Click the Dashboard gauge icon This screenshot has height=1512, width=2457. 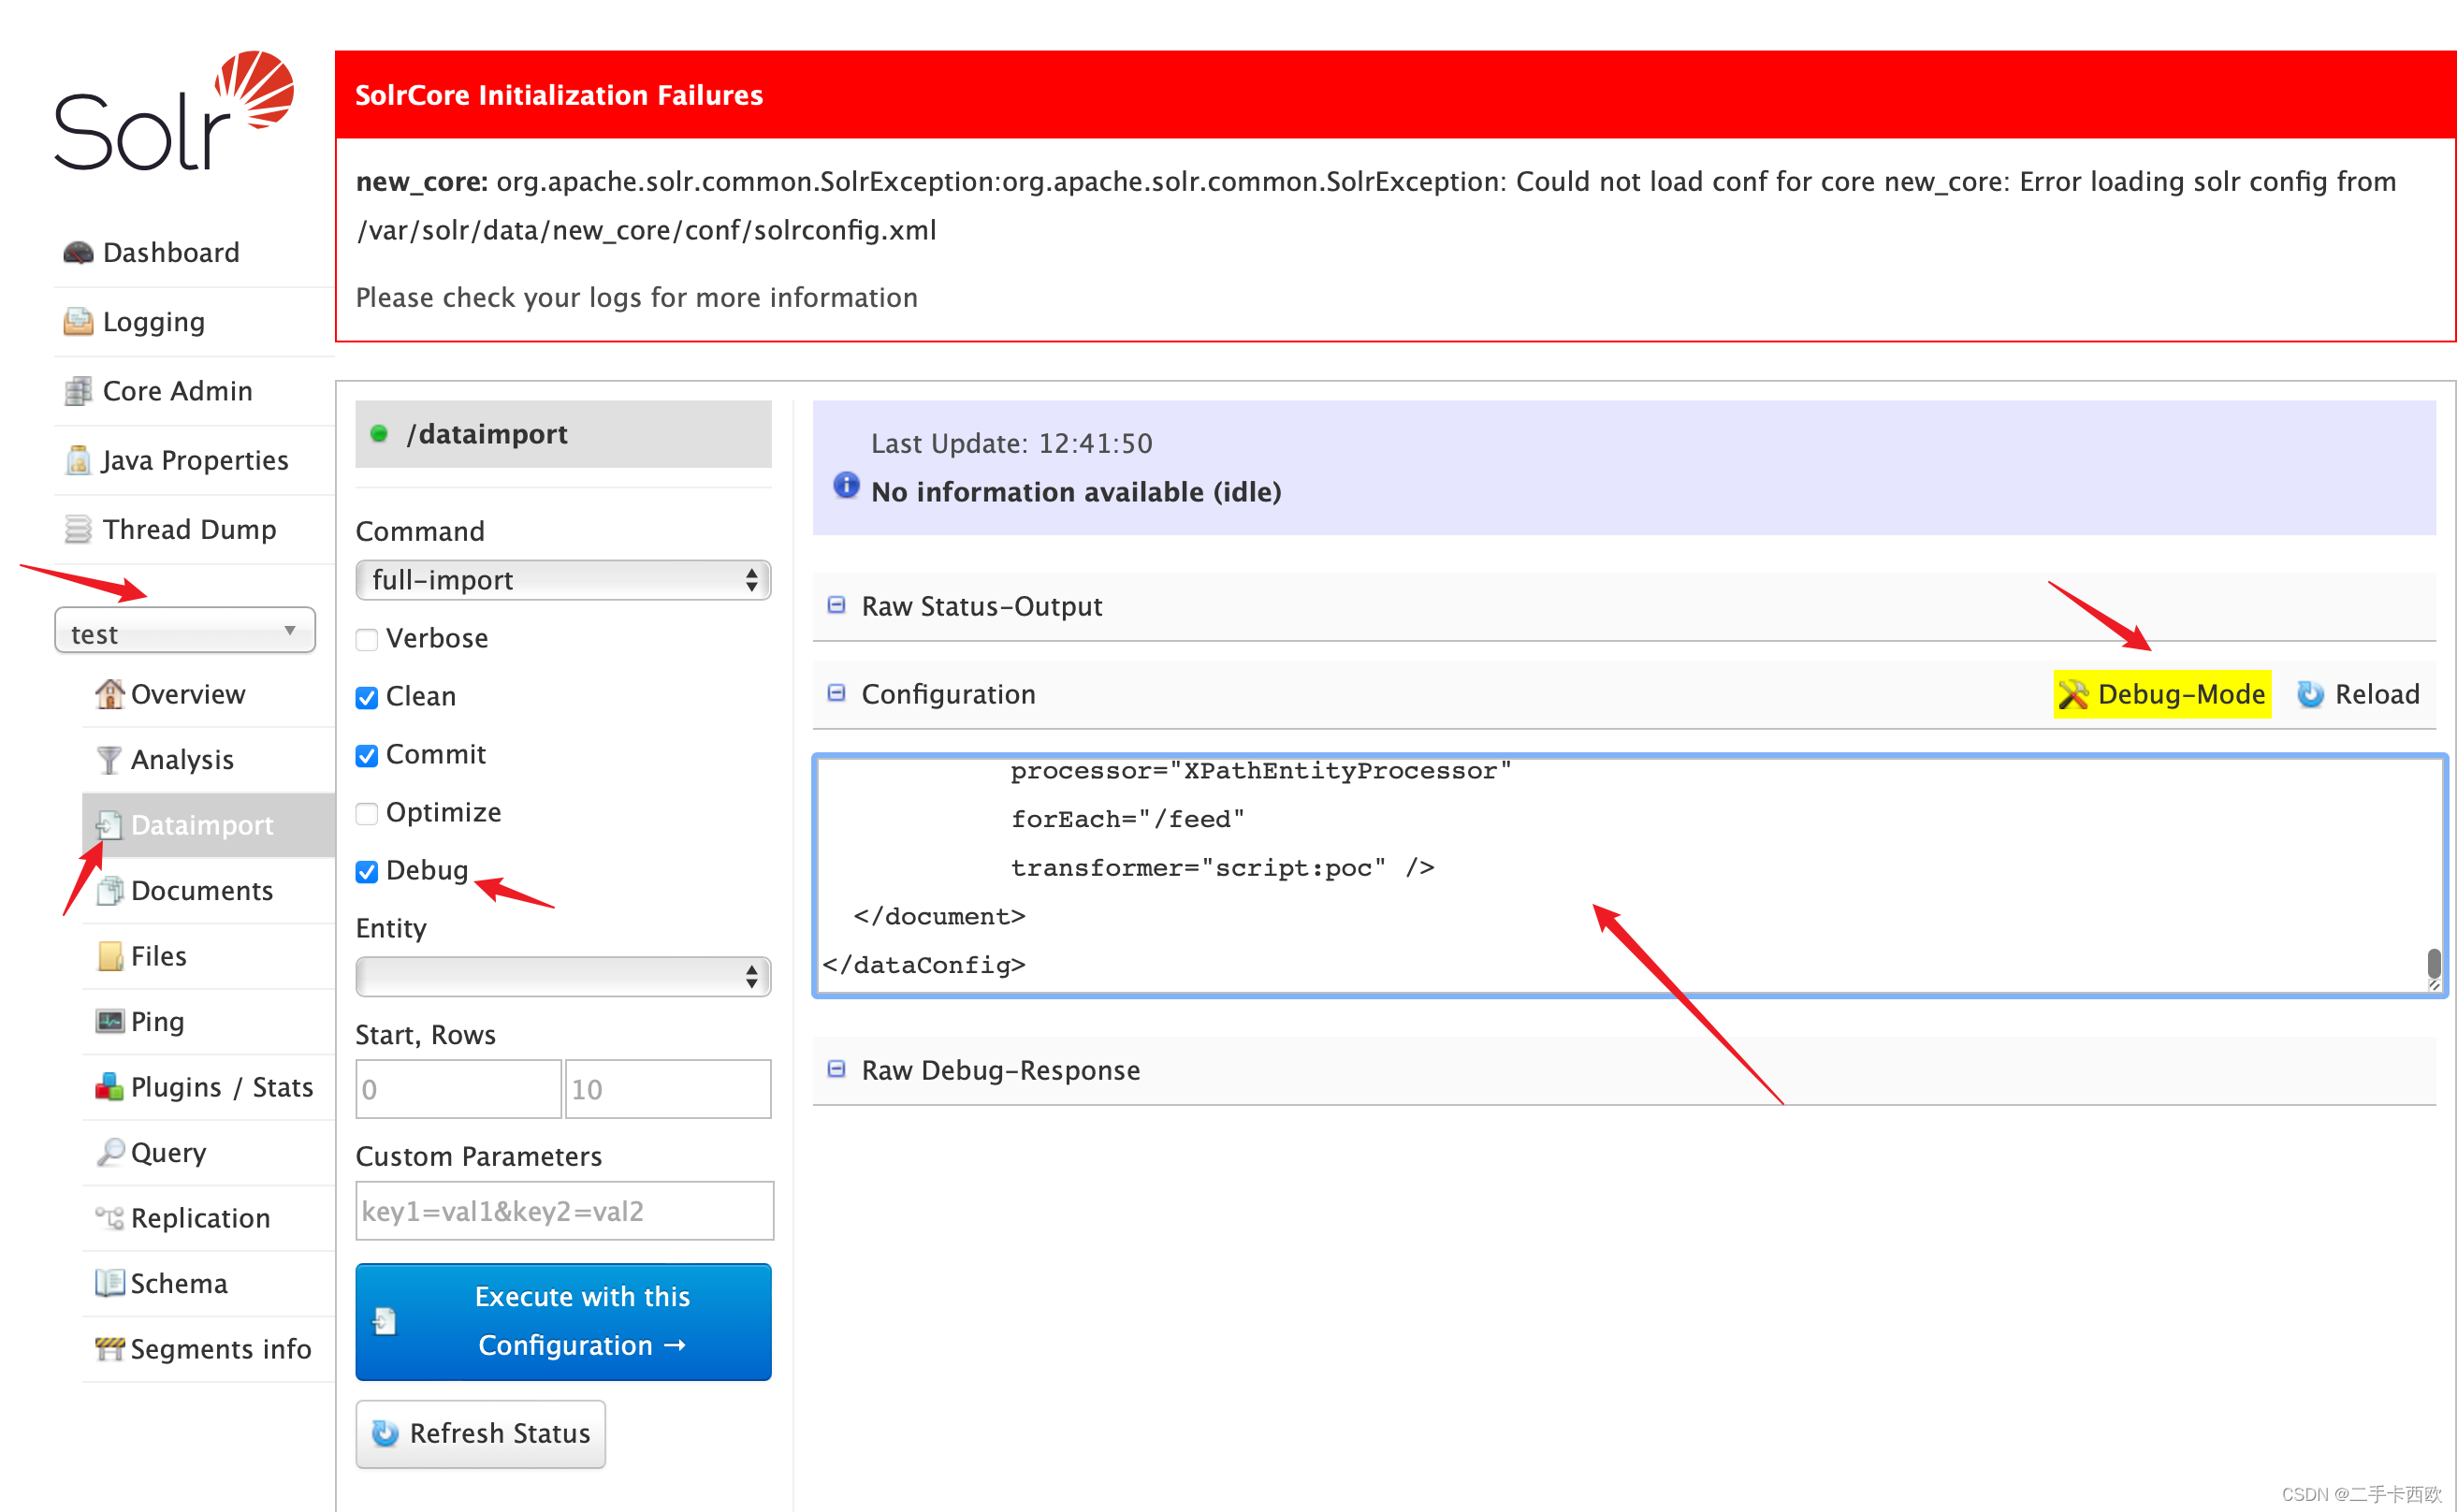tap(78, 252)
